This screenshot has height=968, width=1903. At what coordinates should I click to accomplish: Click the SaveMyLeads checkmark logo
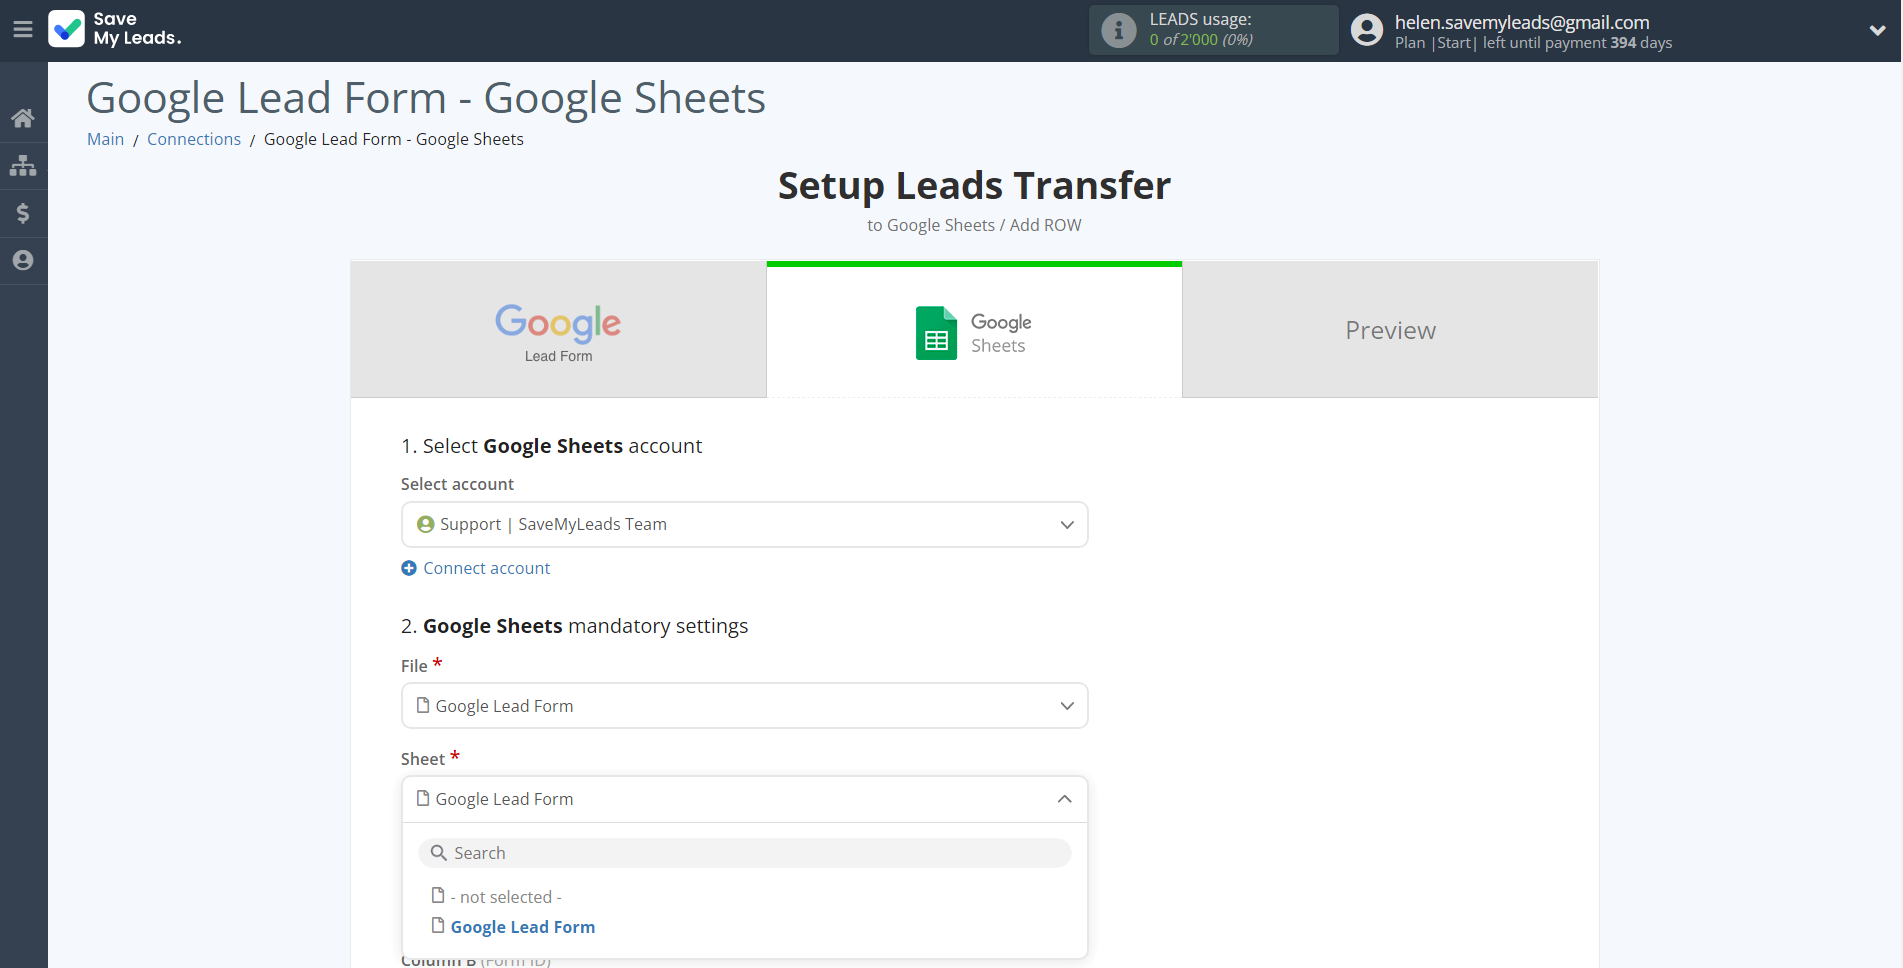click(67, 29)
